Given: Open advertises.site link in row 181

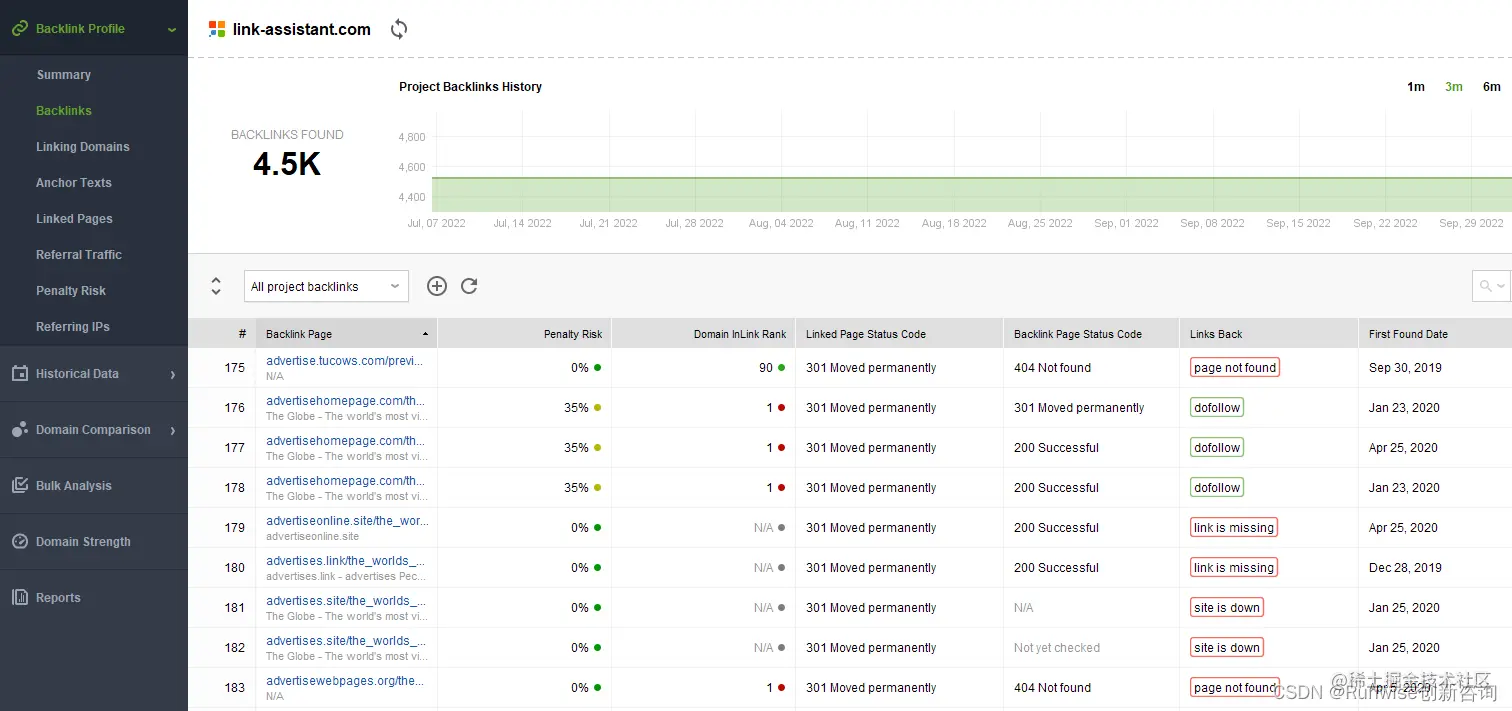Looking at the screenshot, I should (346, 601).
